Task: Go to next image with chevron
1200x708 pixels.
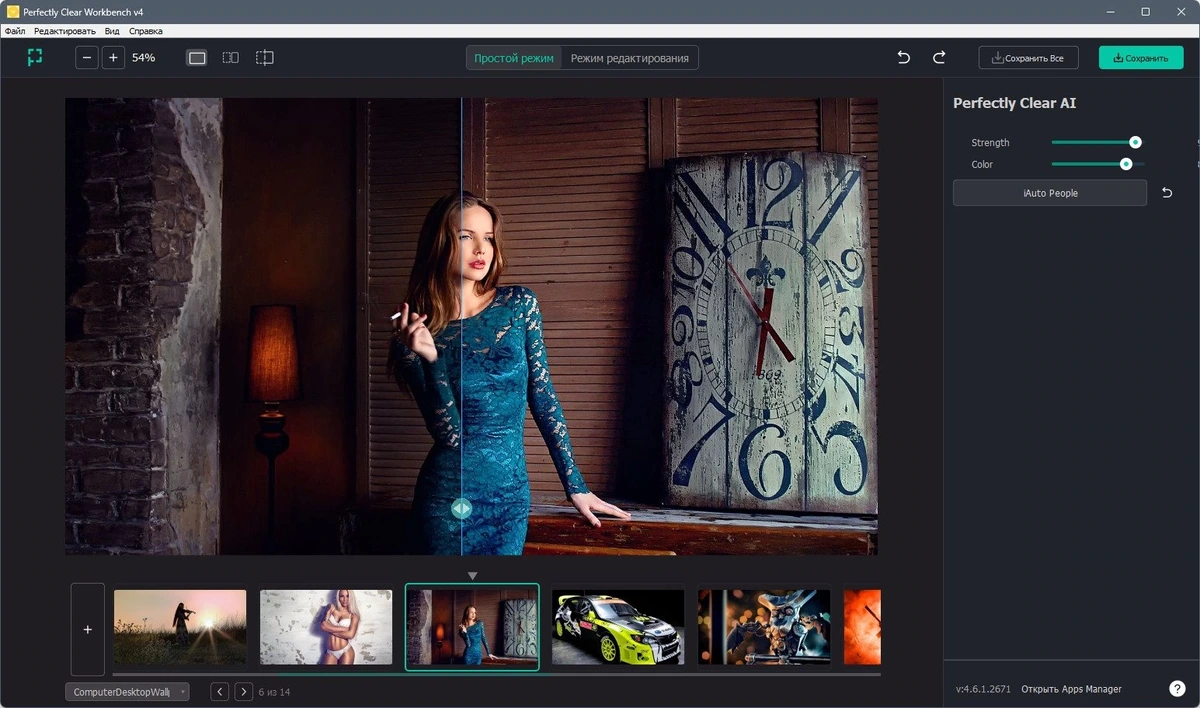Action: coord(243,692)
